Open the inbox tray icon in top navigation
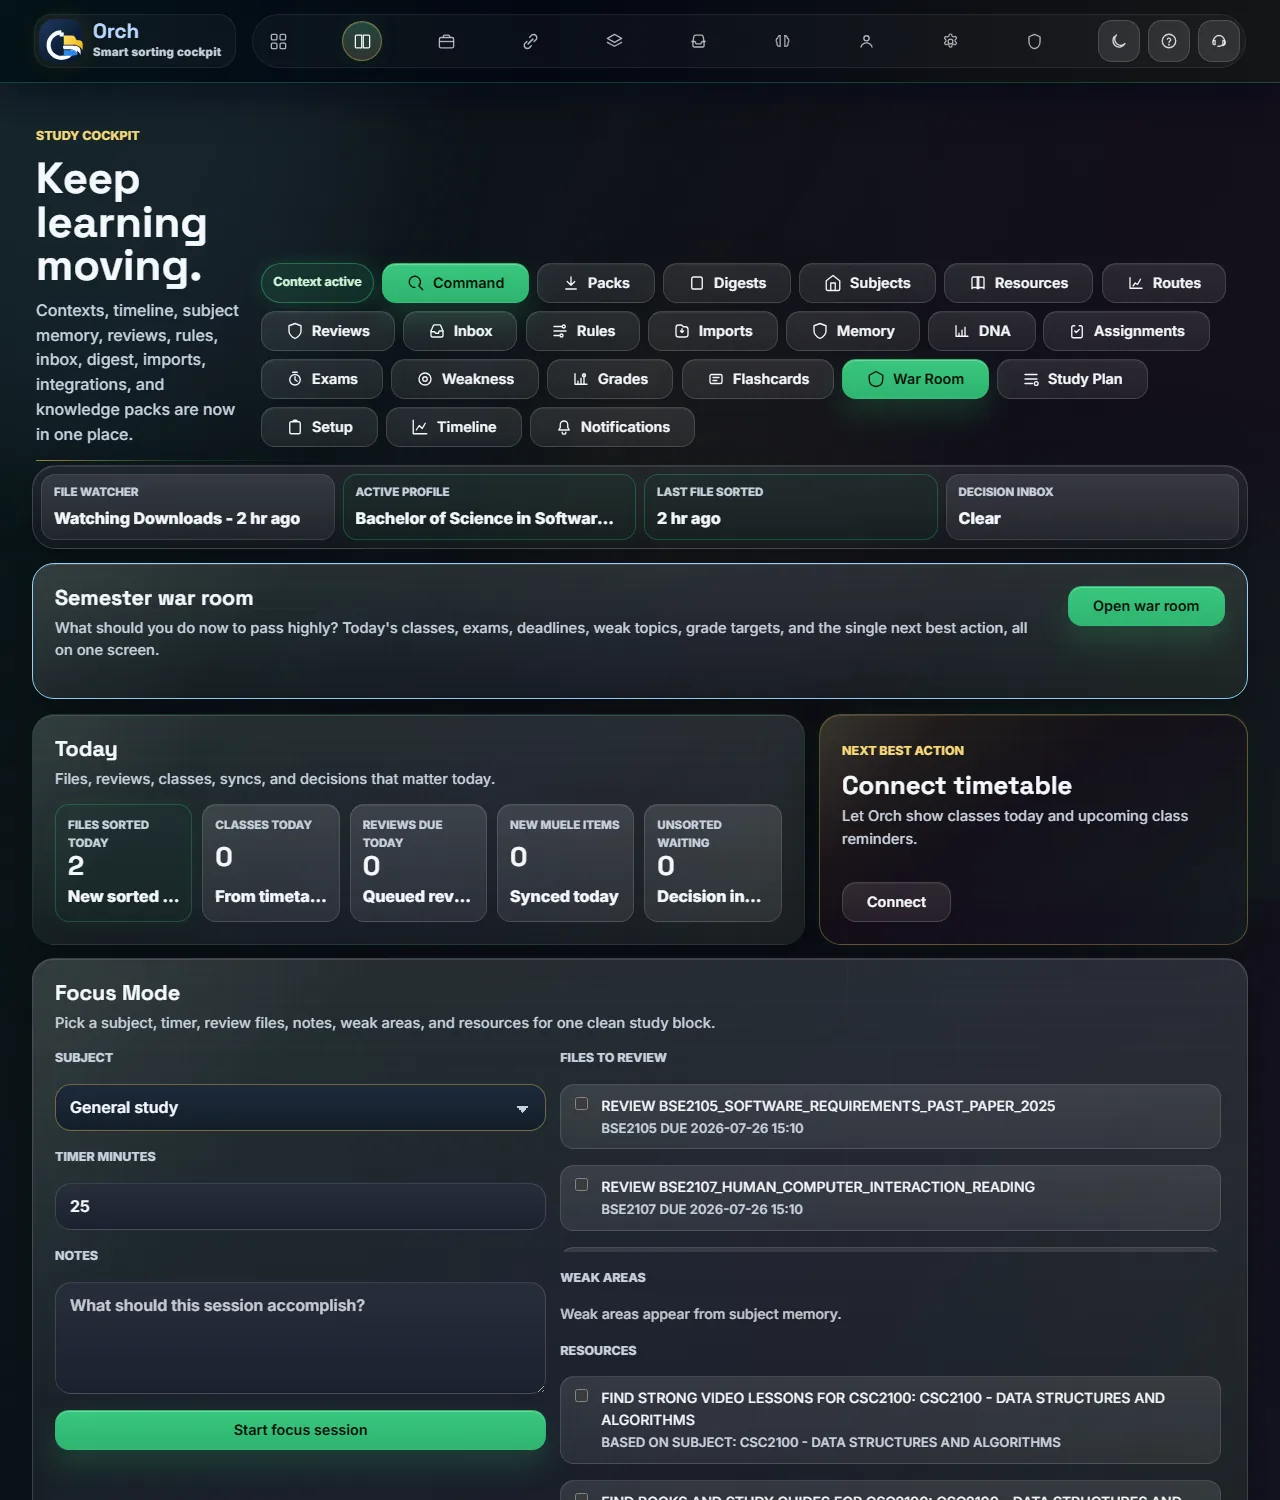Viewport: 1280px width, 1500px height. [x=698, y=41]
